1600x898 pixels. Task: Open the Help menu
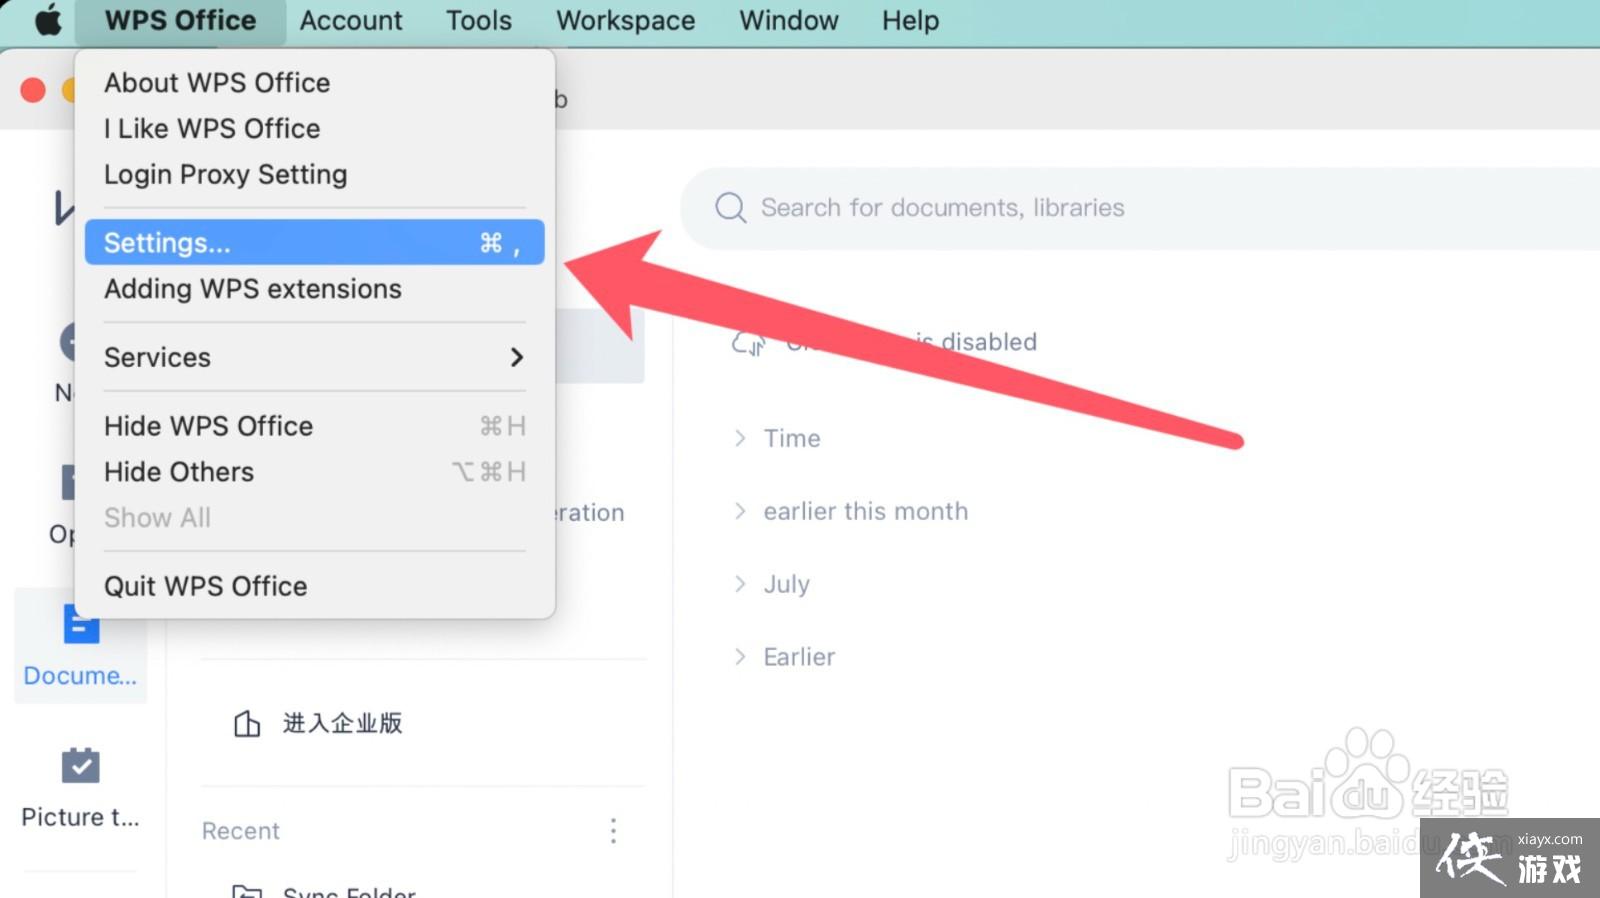(910, 20)
